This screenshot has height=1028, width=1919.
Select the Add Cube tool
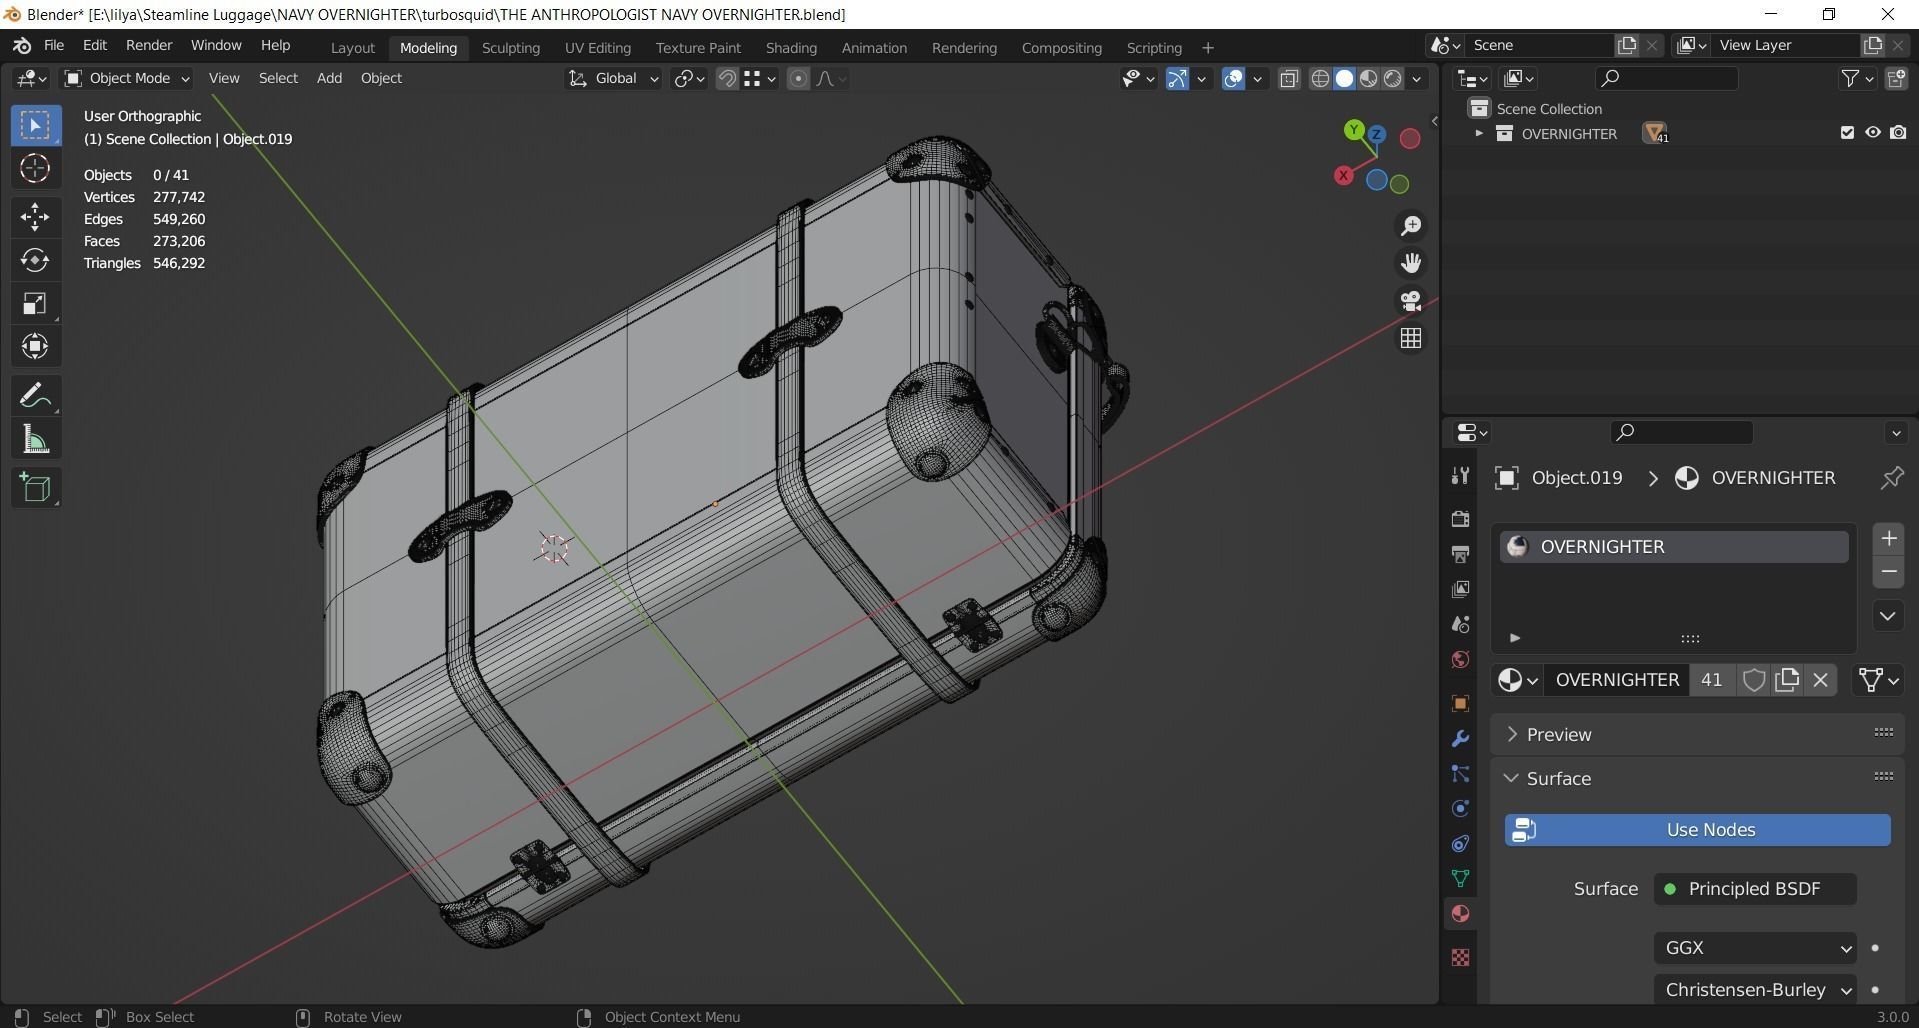pos(35,488)
